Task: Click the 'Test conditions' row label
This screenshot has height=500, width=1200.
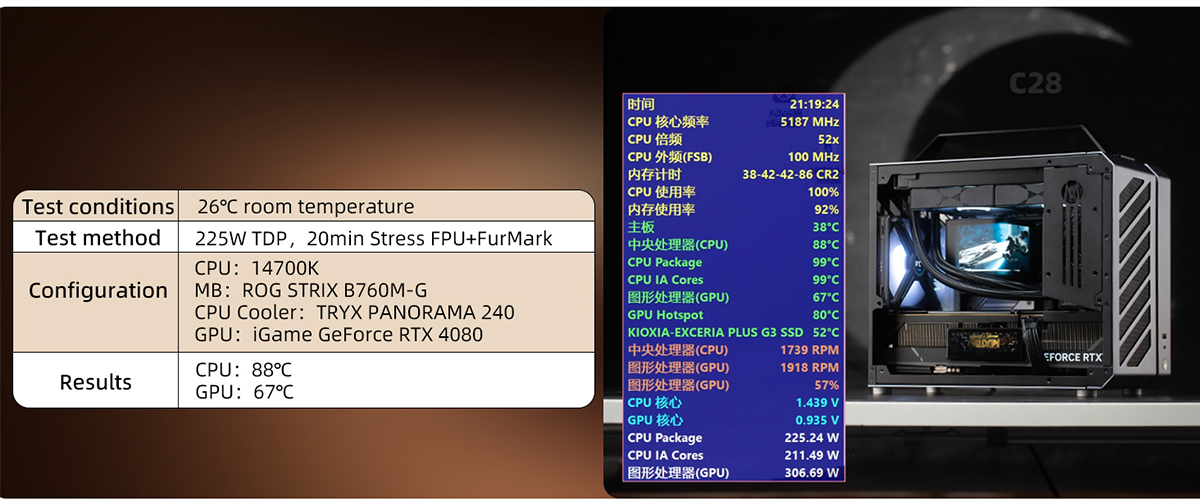Action: (x=98, y=207)
